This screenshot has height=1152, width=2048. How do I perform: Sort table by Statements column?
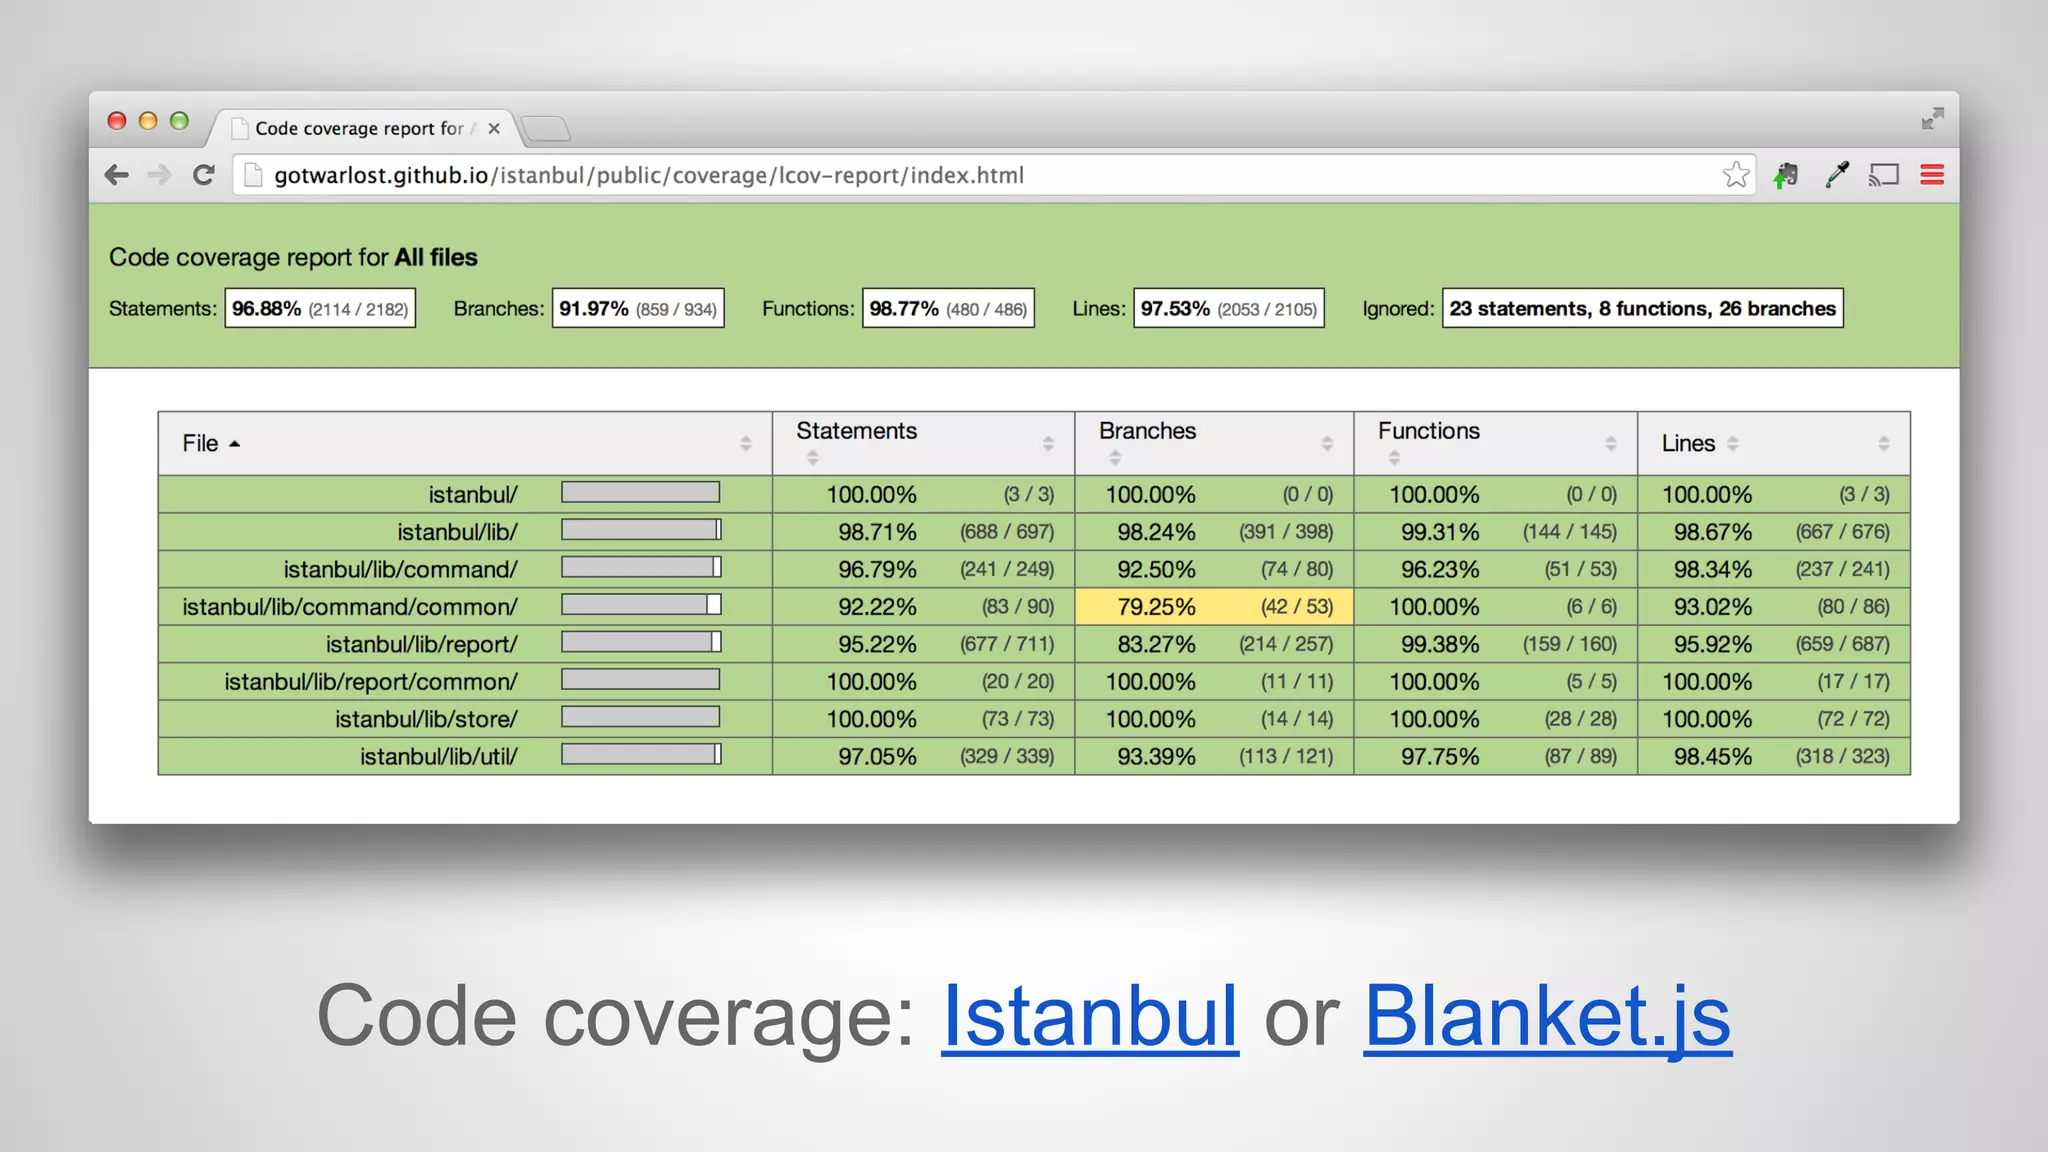(x=856, y=431)
